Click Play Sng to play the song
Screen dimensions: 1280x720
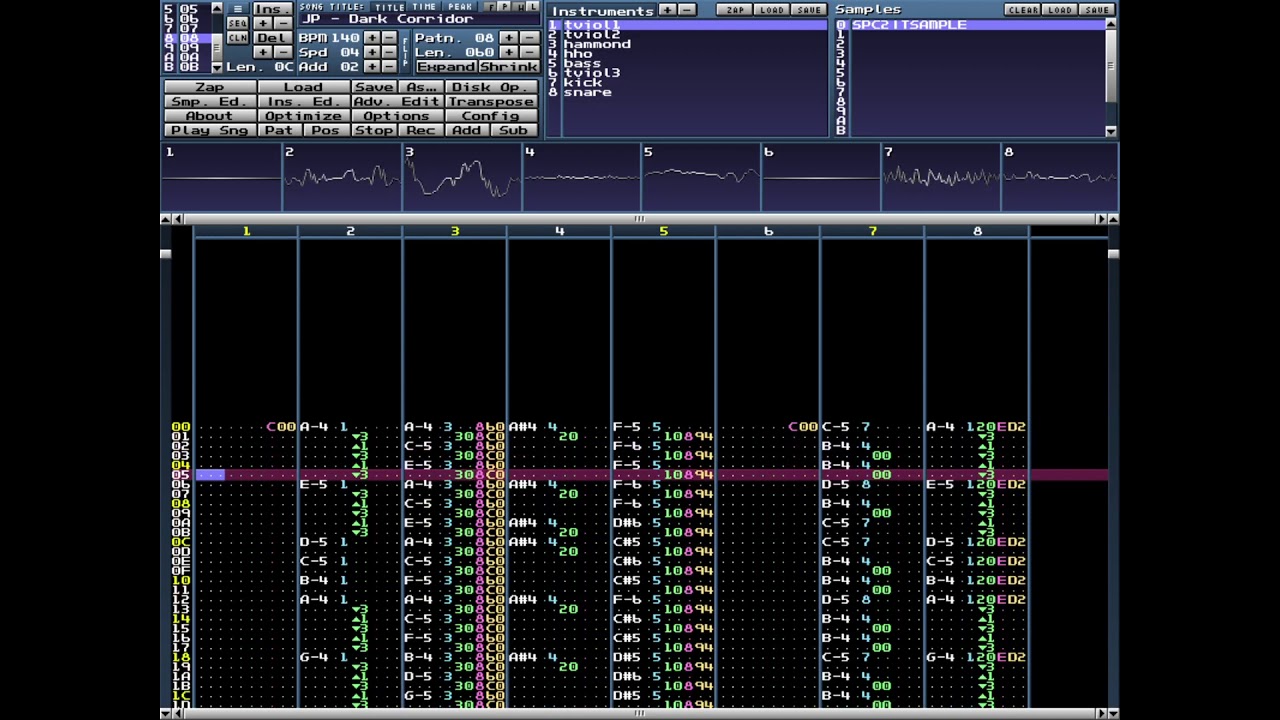[209, 130]
